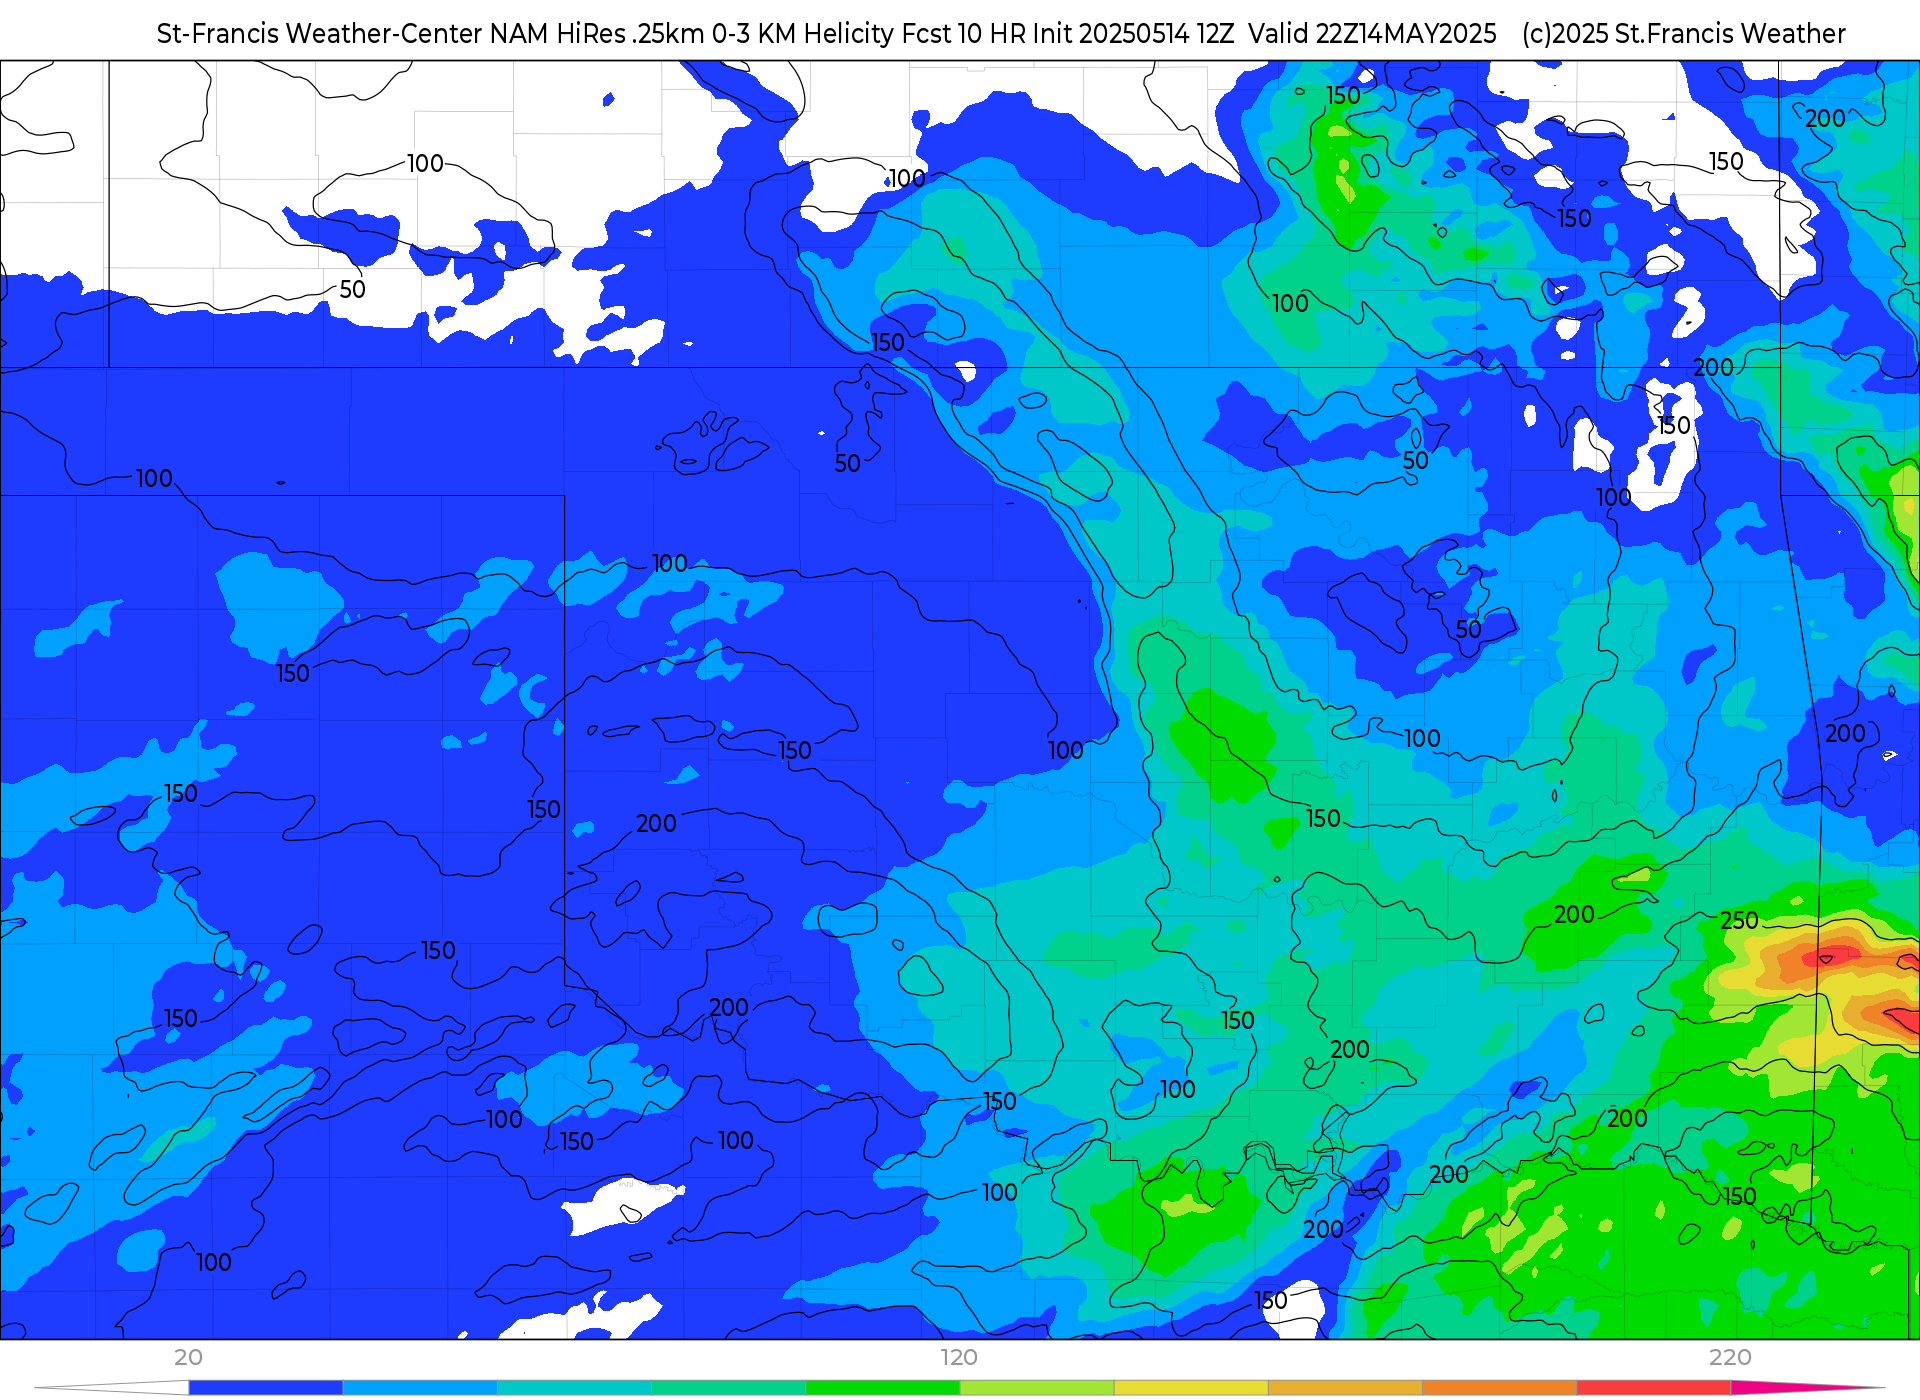Click 'Init 20250514 12Z' in the title
This screenshot has width=1920, height=1400.
[1133, 34]
